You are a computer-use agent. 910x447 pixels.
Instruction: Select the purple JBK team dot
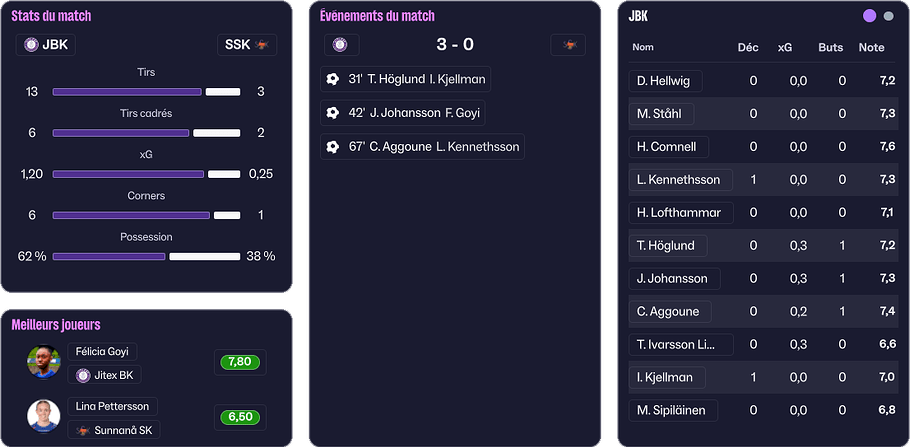click(869, 16)
